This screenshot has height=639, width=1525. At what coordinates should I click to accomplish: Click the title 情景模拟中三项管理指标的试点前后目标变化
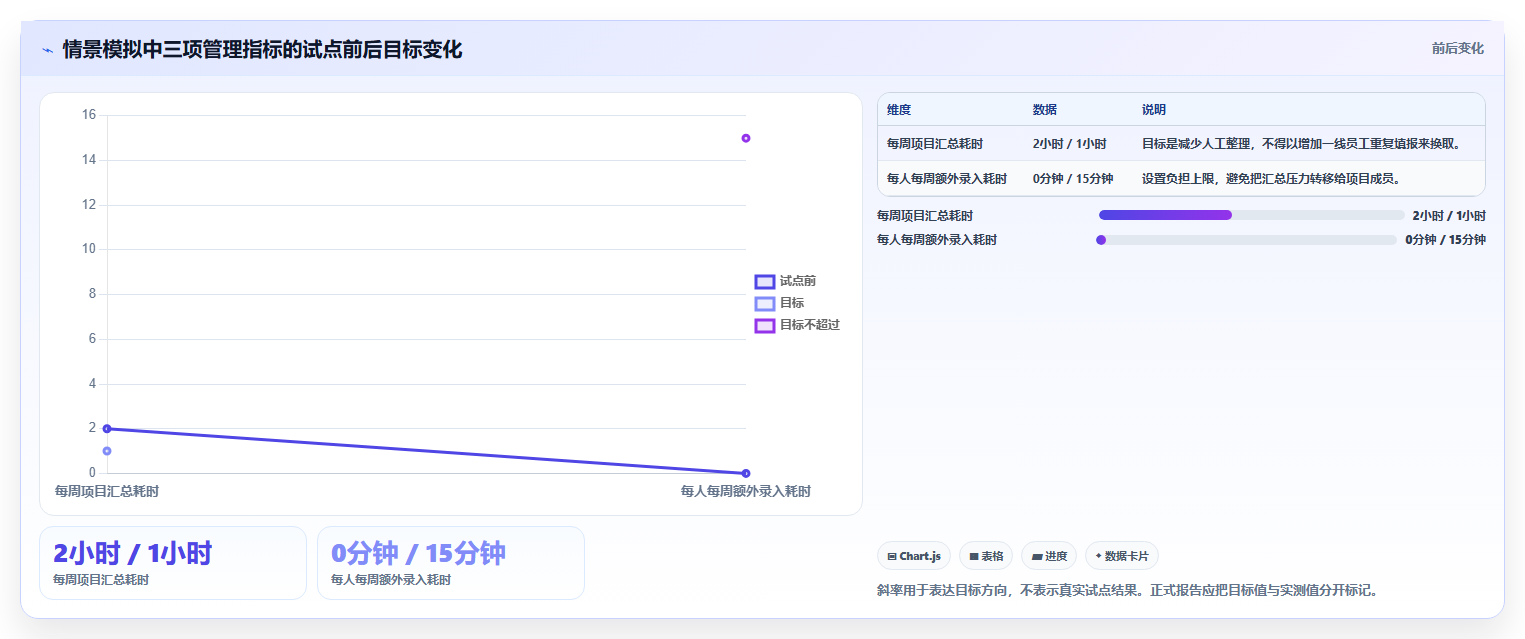[x=262, y=50]
